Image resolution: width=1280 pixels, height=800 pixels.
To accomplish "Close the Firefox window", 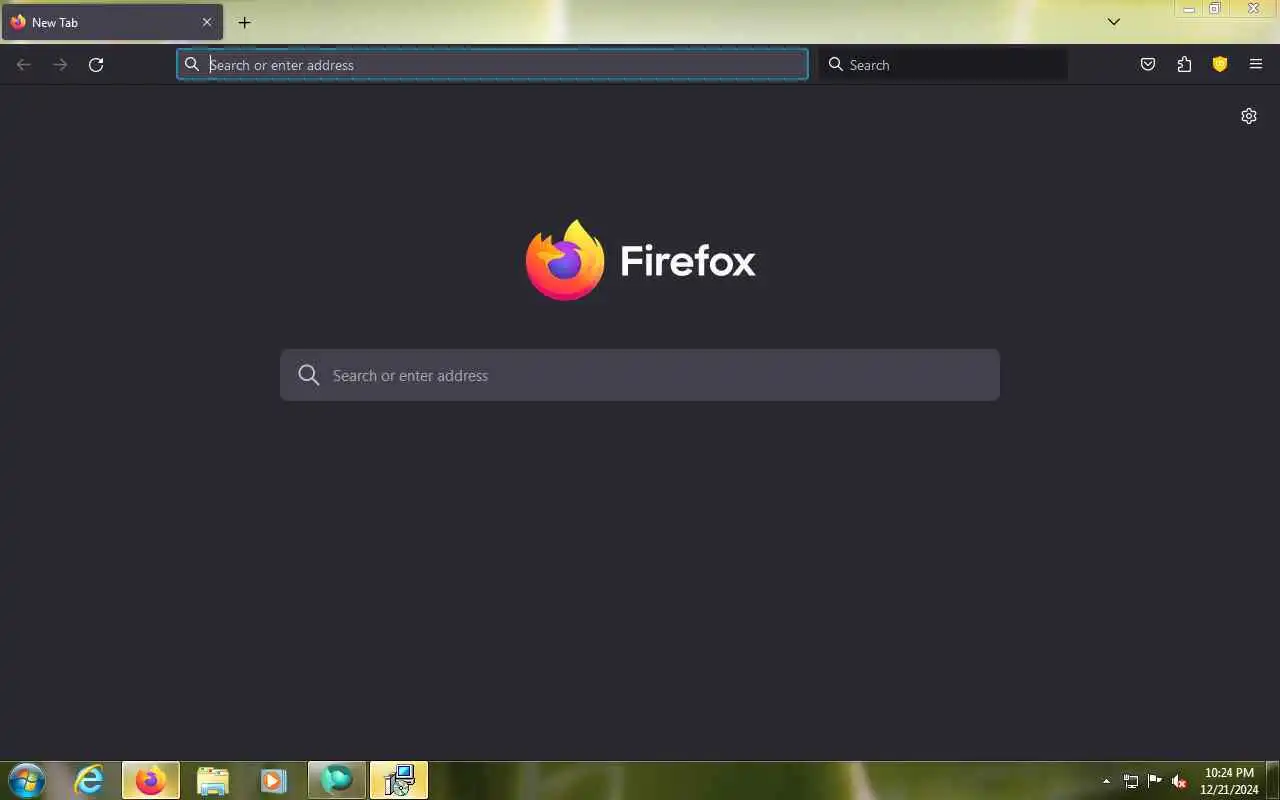I will pyautogui.click(x=1253, y=9).
